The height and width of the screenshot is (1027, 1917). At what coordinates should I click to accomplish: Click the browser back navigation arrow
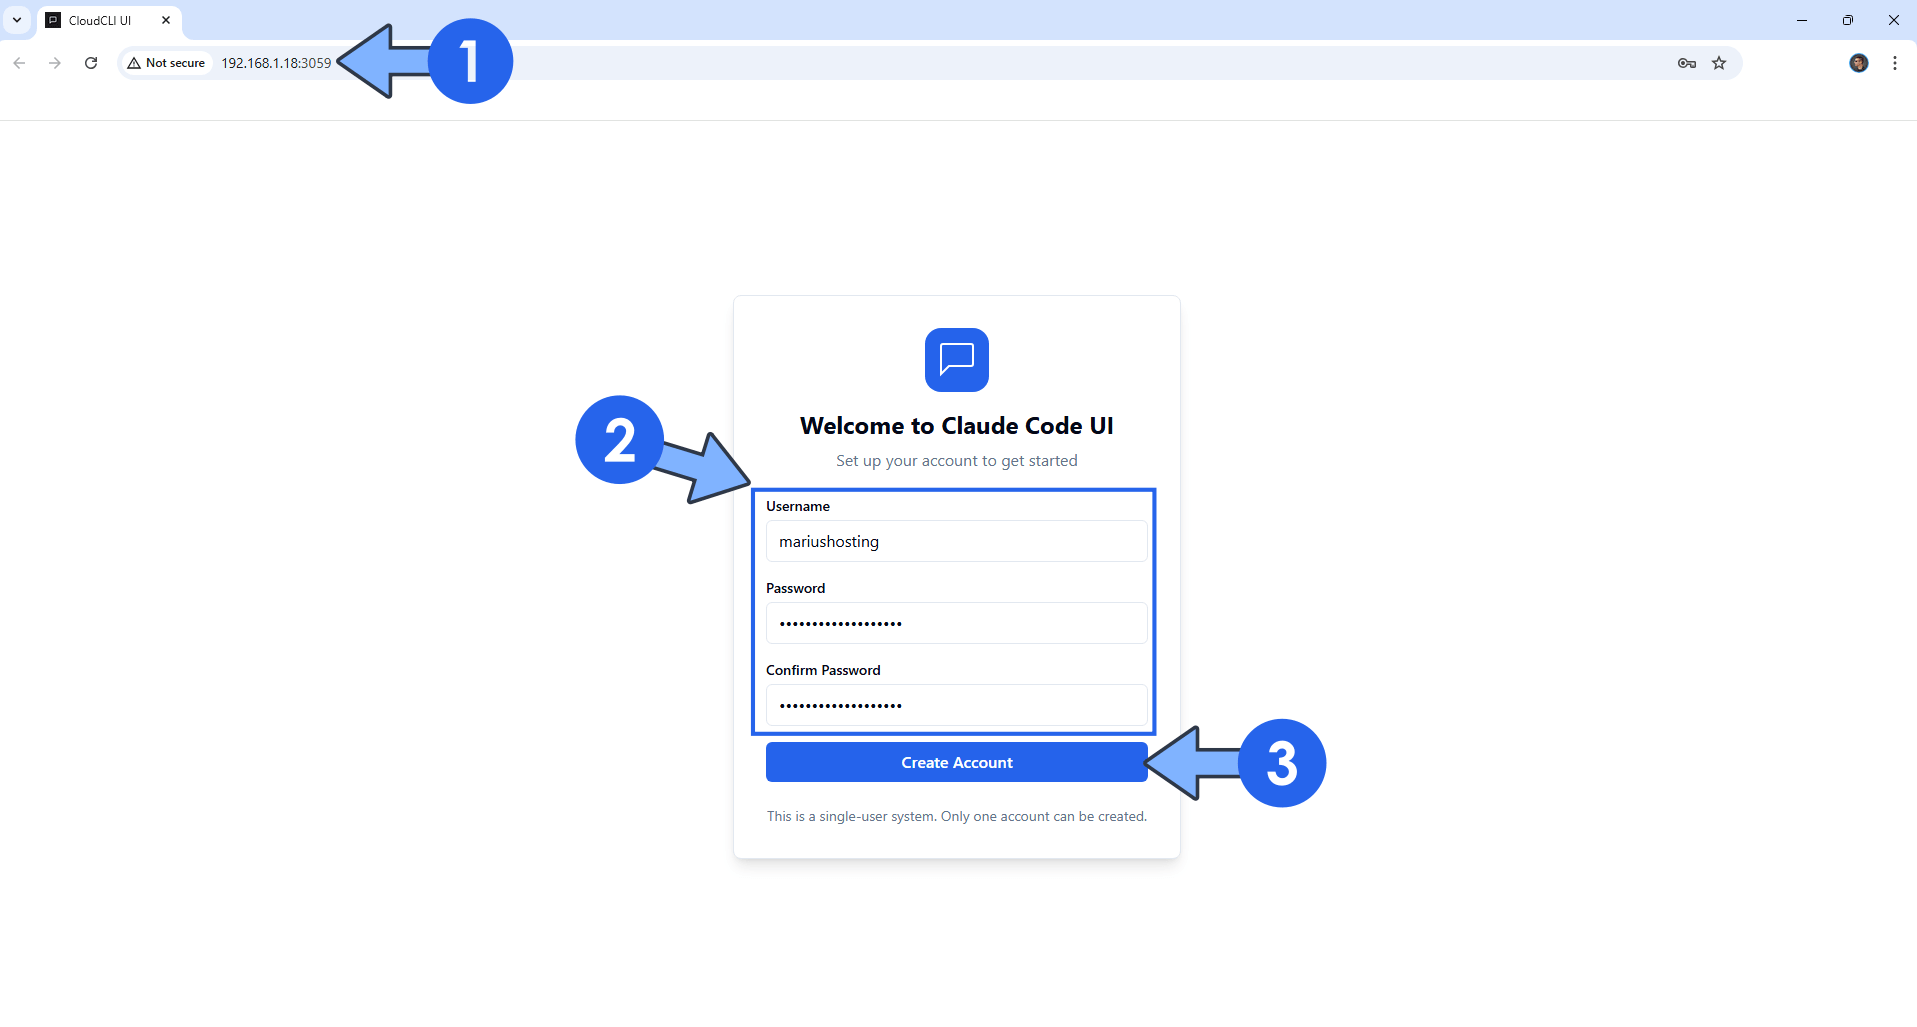click(19, 62)
